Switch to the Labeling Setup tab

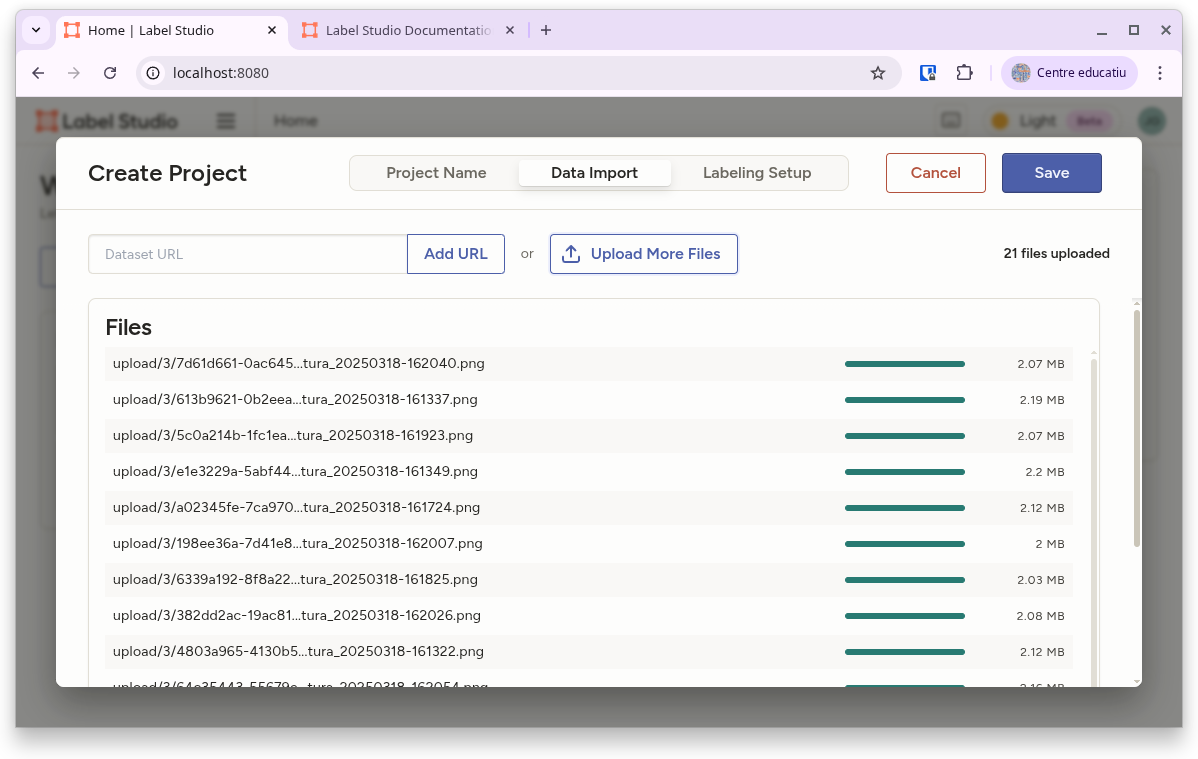point(757,173)
